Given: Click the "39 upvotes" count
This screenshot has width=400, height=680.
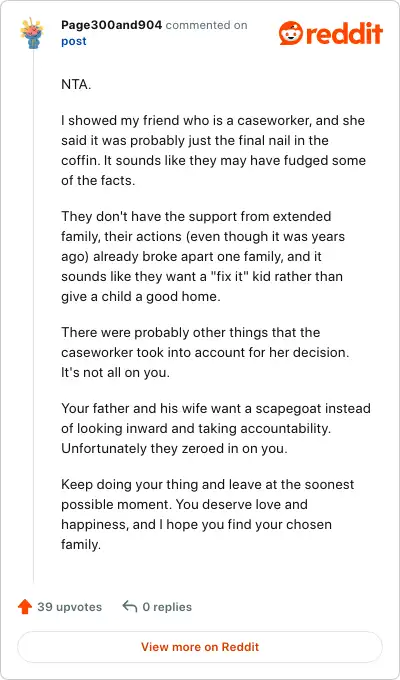Looking at the screenshot, I should (69, 607).
